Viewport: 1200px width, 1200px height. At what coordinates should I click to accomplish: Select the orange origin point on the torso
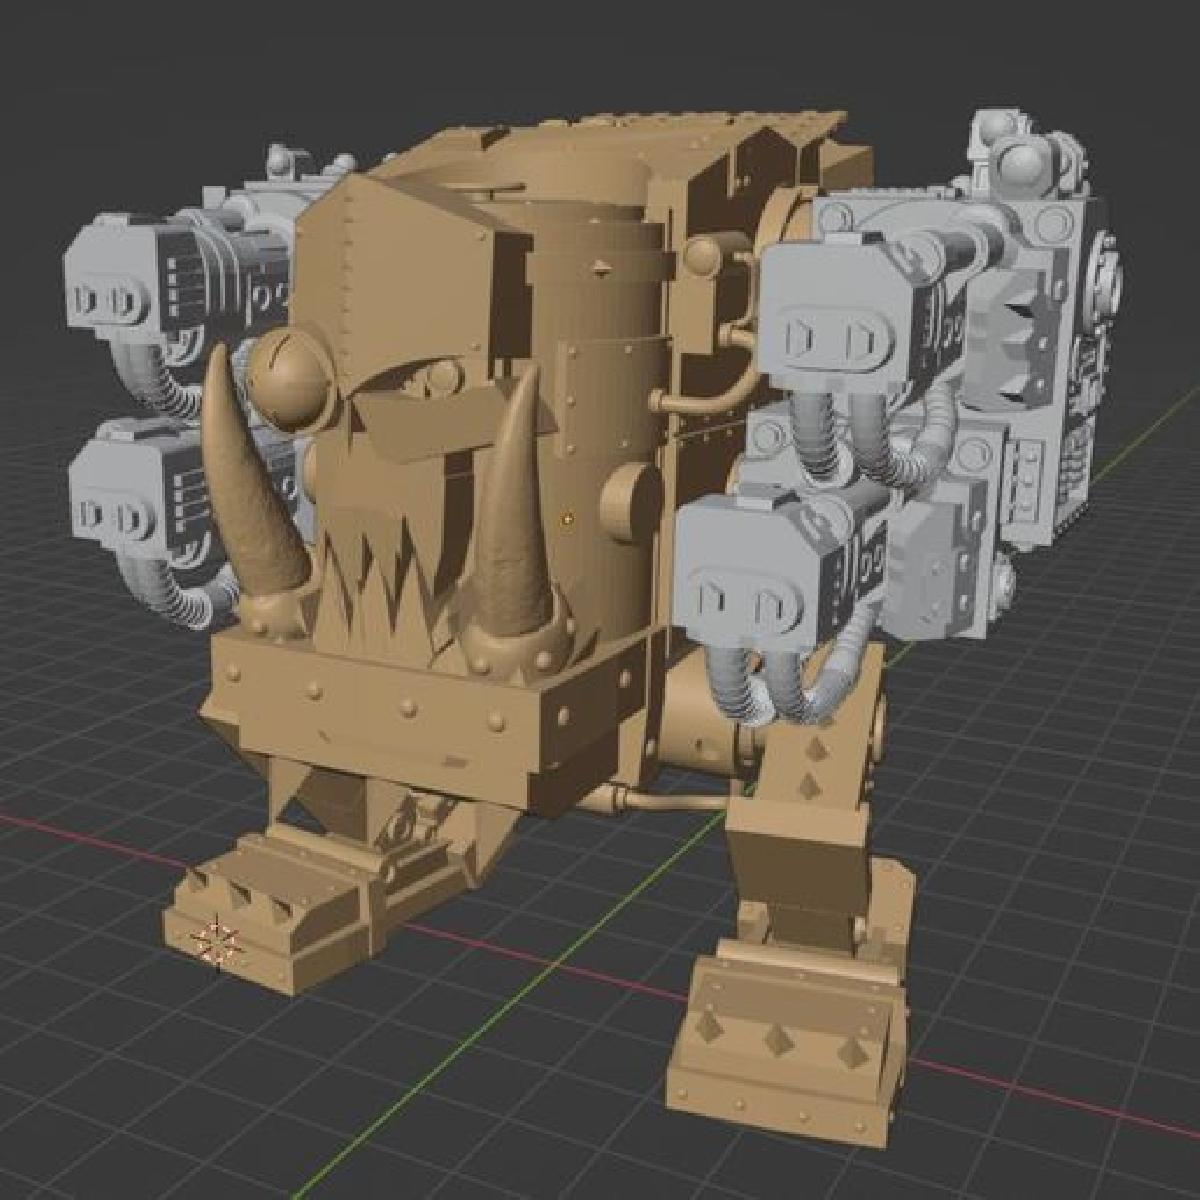(x=567, y=519)
